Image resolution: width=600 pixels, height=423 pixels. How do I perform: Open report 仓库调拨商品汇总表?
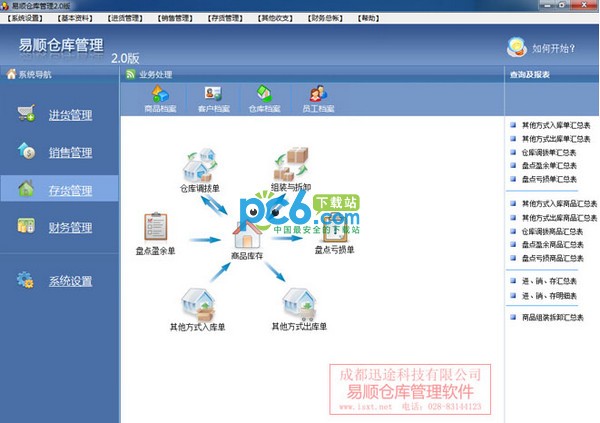(552, 231)
